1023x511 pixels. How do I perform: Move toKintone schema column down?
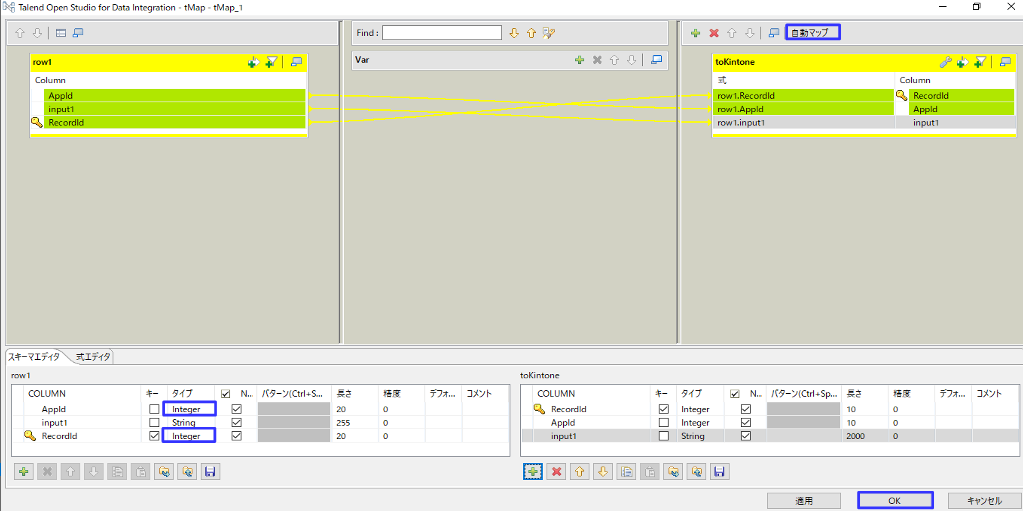point(603,472)
